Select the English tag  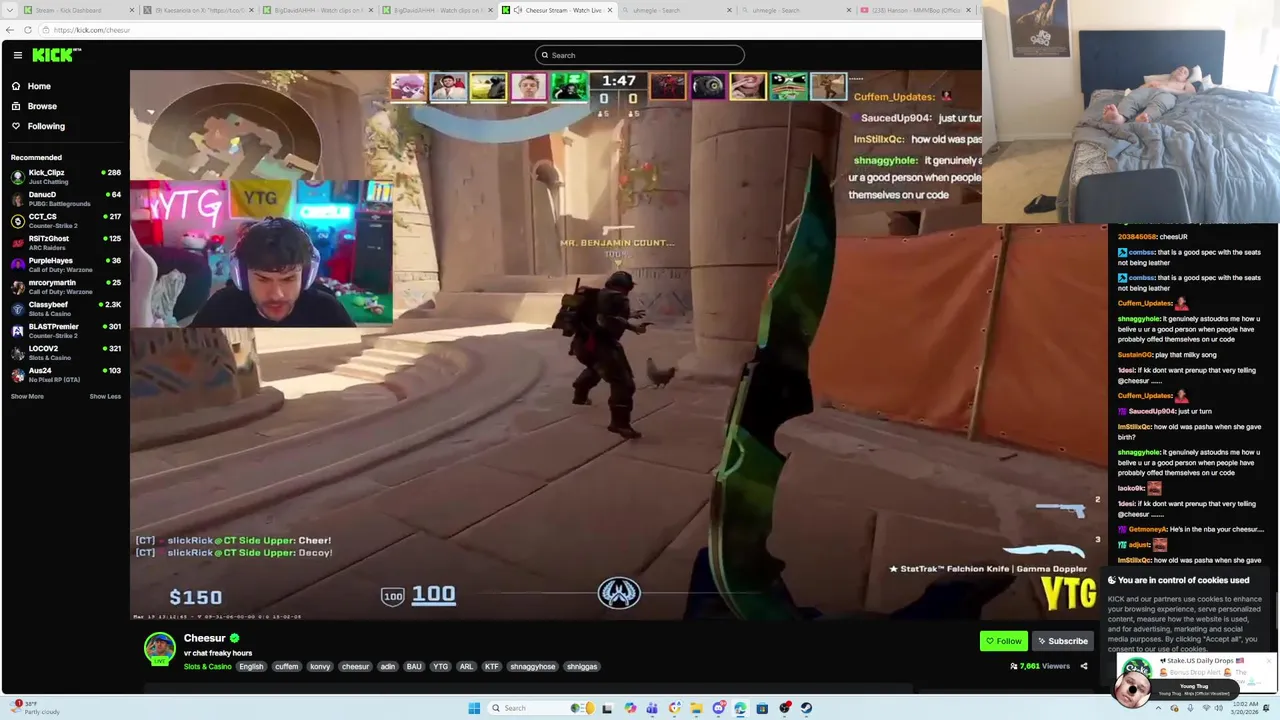251,667
